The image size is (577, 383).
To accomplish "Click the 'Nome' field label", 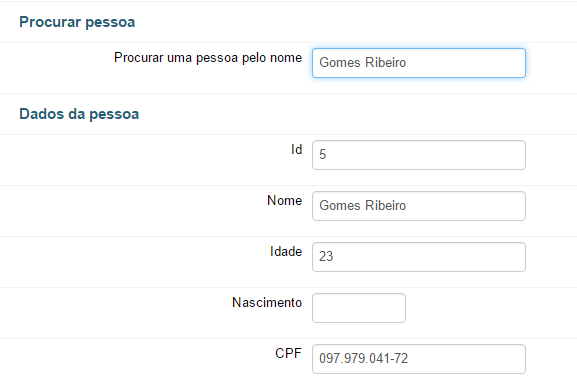I will click(x=284, y=201).
